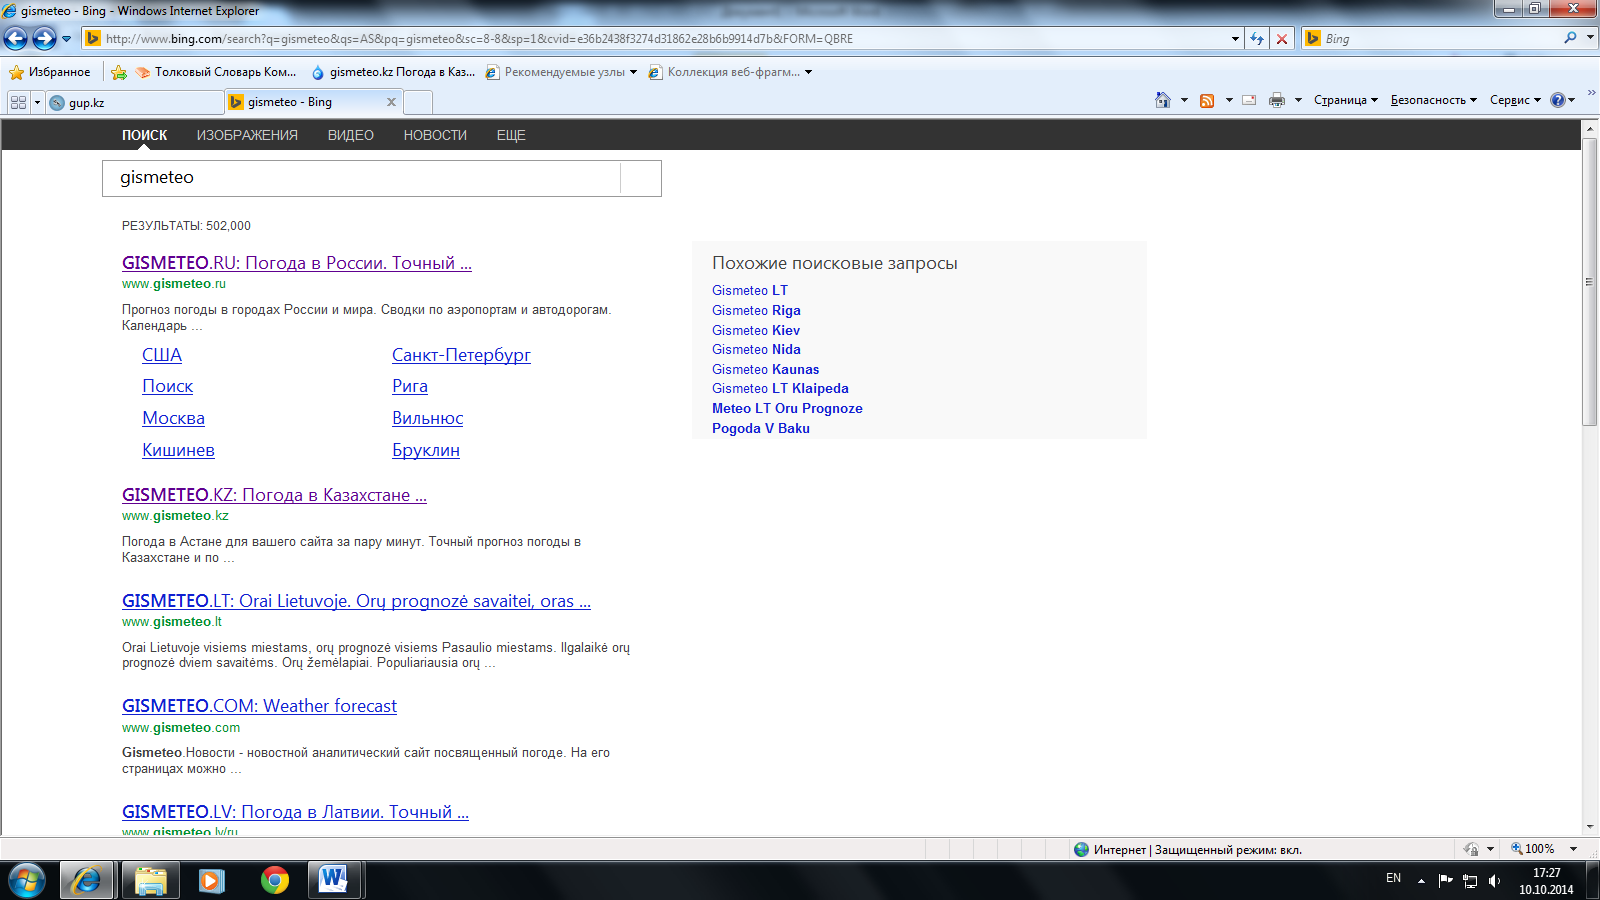Click the Read mail envelope icon
Image resolution: width=1600 pixels, height=900 pixels.
1249,100
